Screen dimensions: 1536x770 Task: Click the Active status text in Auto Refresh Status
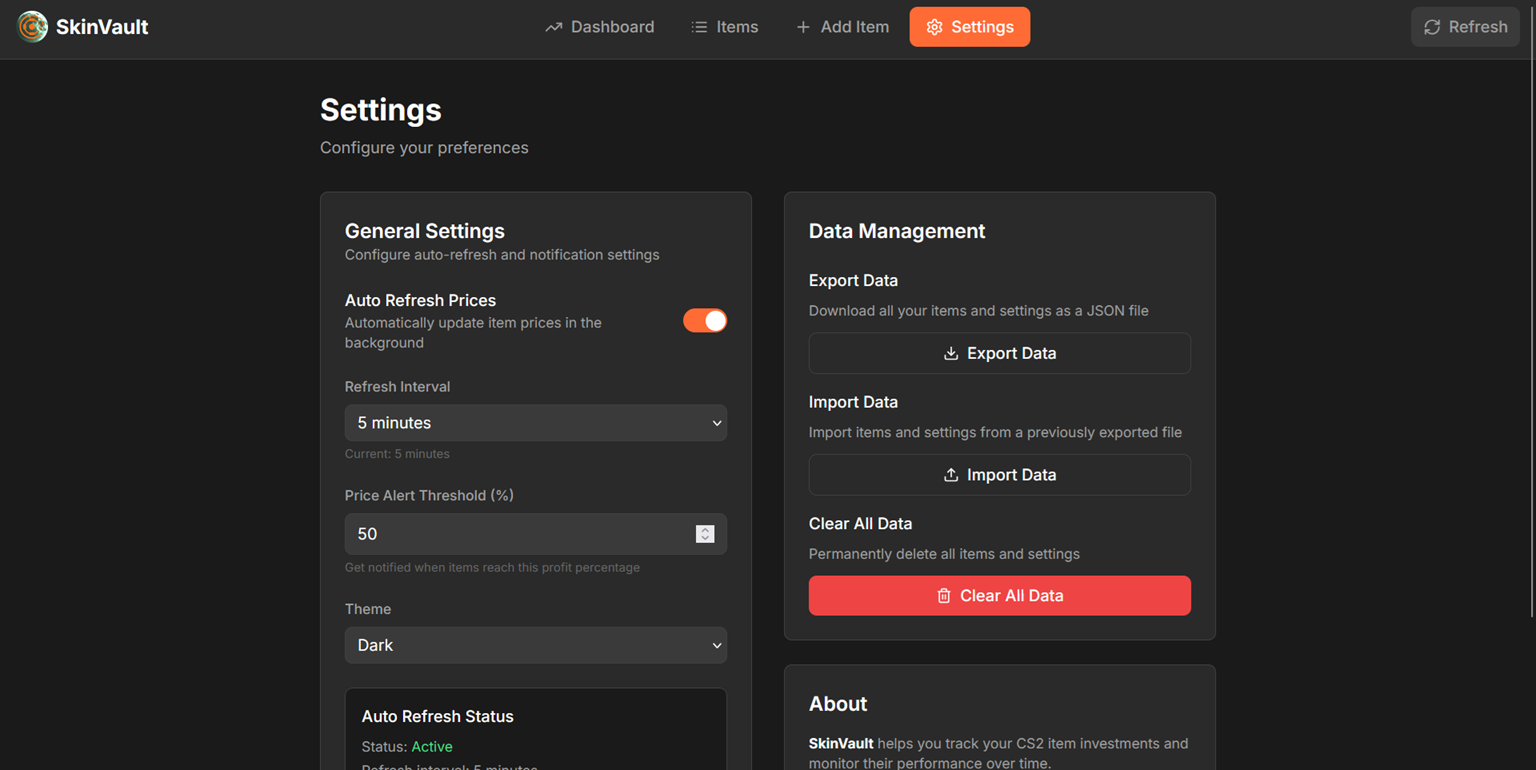pyautogui.click(x=432, y=746)
